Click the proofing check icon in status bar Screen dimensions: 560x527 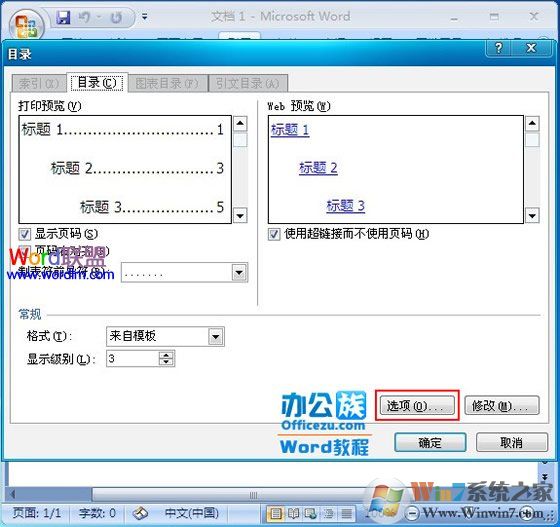coord(140,513)
